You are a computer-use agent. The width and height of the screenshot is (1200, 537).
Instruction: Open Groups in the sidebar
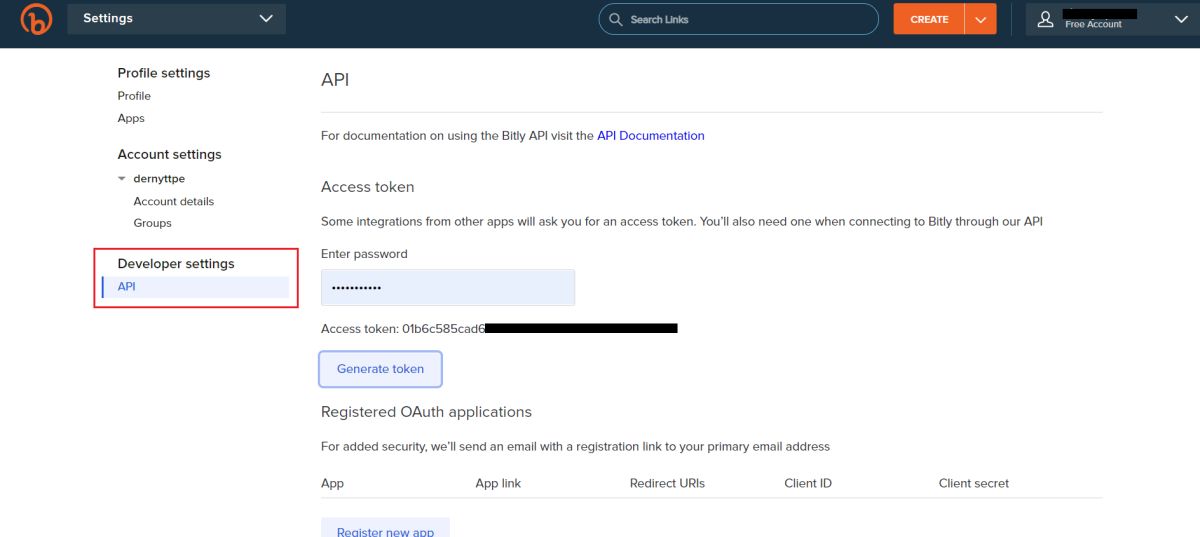coord(153,223)
